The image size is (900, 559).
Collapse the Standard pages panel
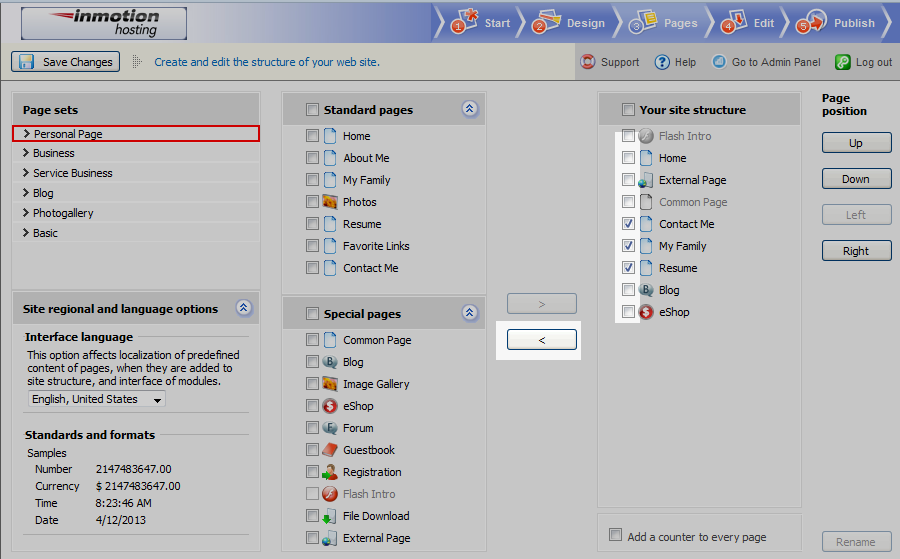coord(470,109)
